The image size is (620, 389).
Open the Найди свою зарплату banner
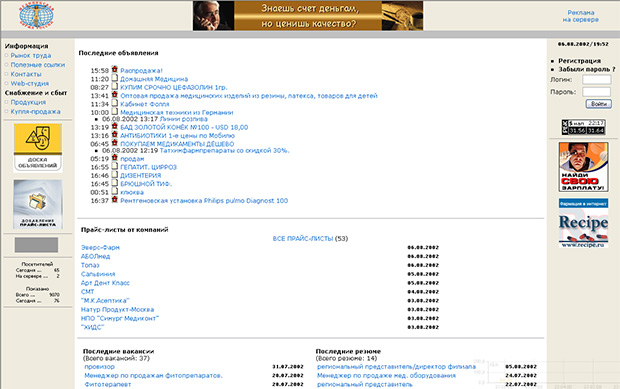pos(583,167)
